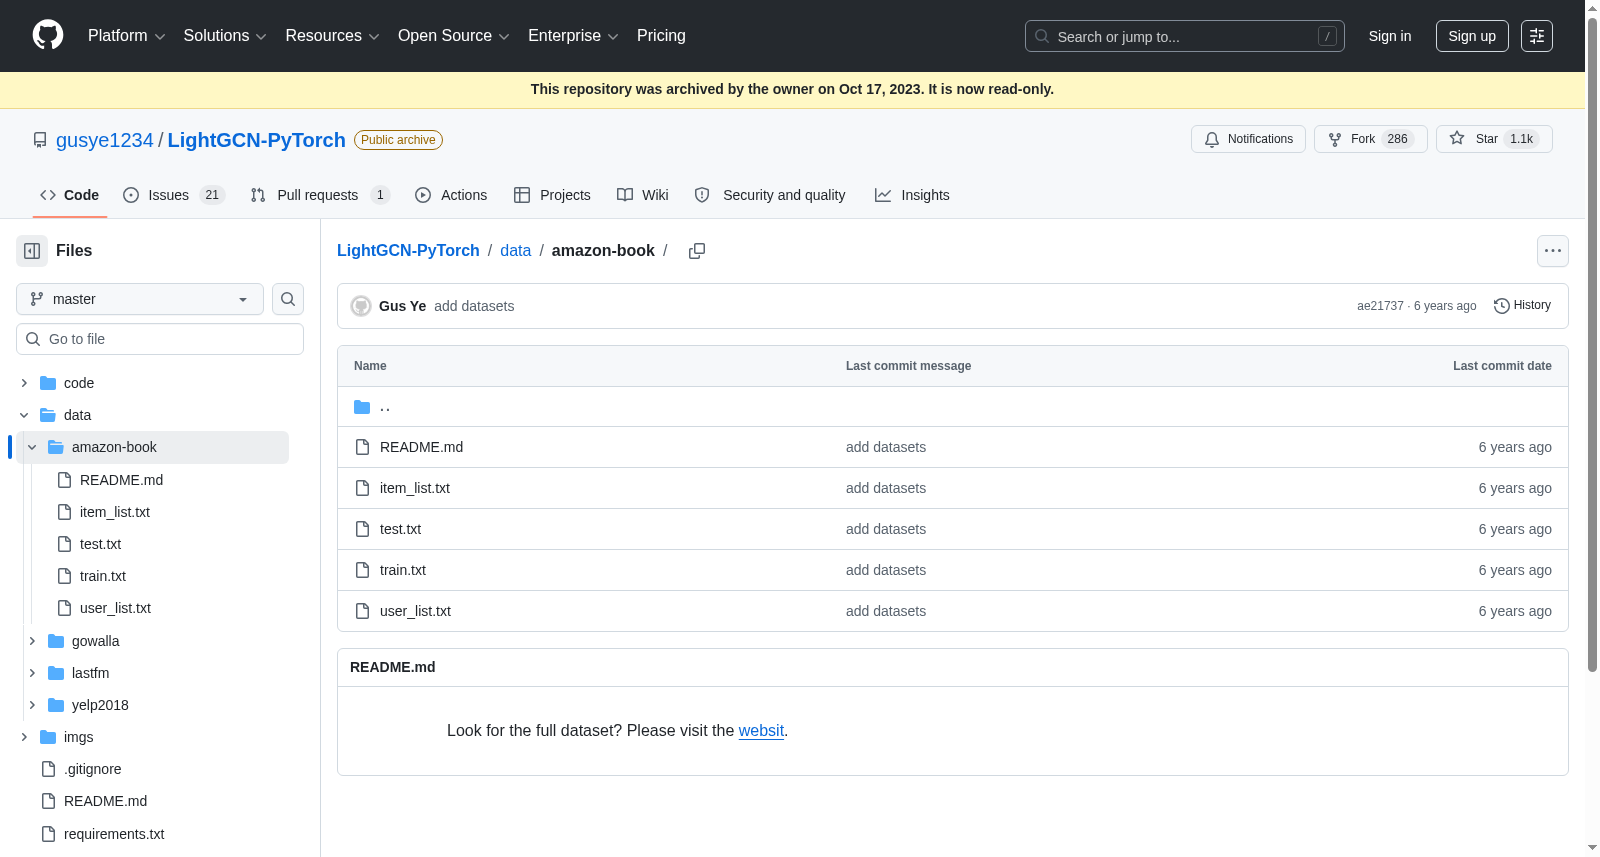Click the Notifications bell button

pos(1249,139)
